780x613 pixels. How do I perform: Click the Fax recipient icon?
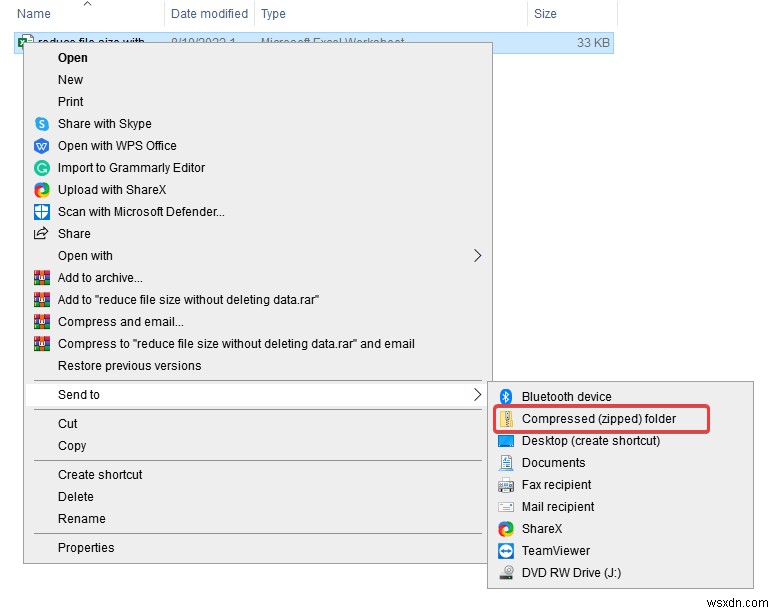pos(506,485)
